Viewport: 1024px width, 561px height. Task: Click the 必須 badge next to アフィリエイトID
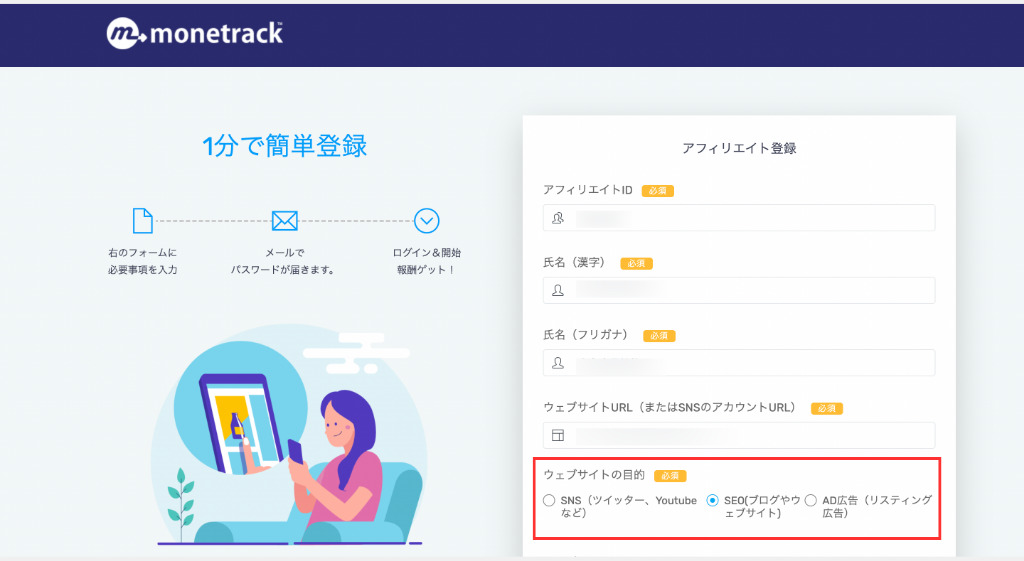(658, 191)
